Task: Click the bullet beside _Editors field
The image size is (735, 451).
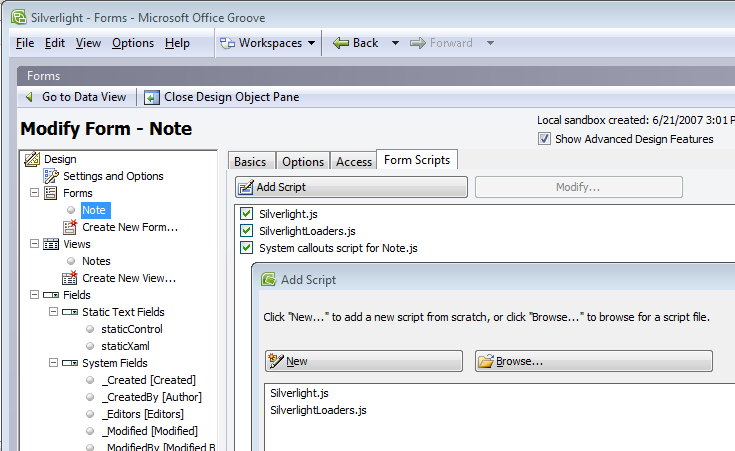Action: pos(90,414)
